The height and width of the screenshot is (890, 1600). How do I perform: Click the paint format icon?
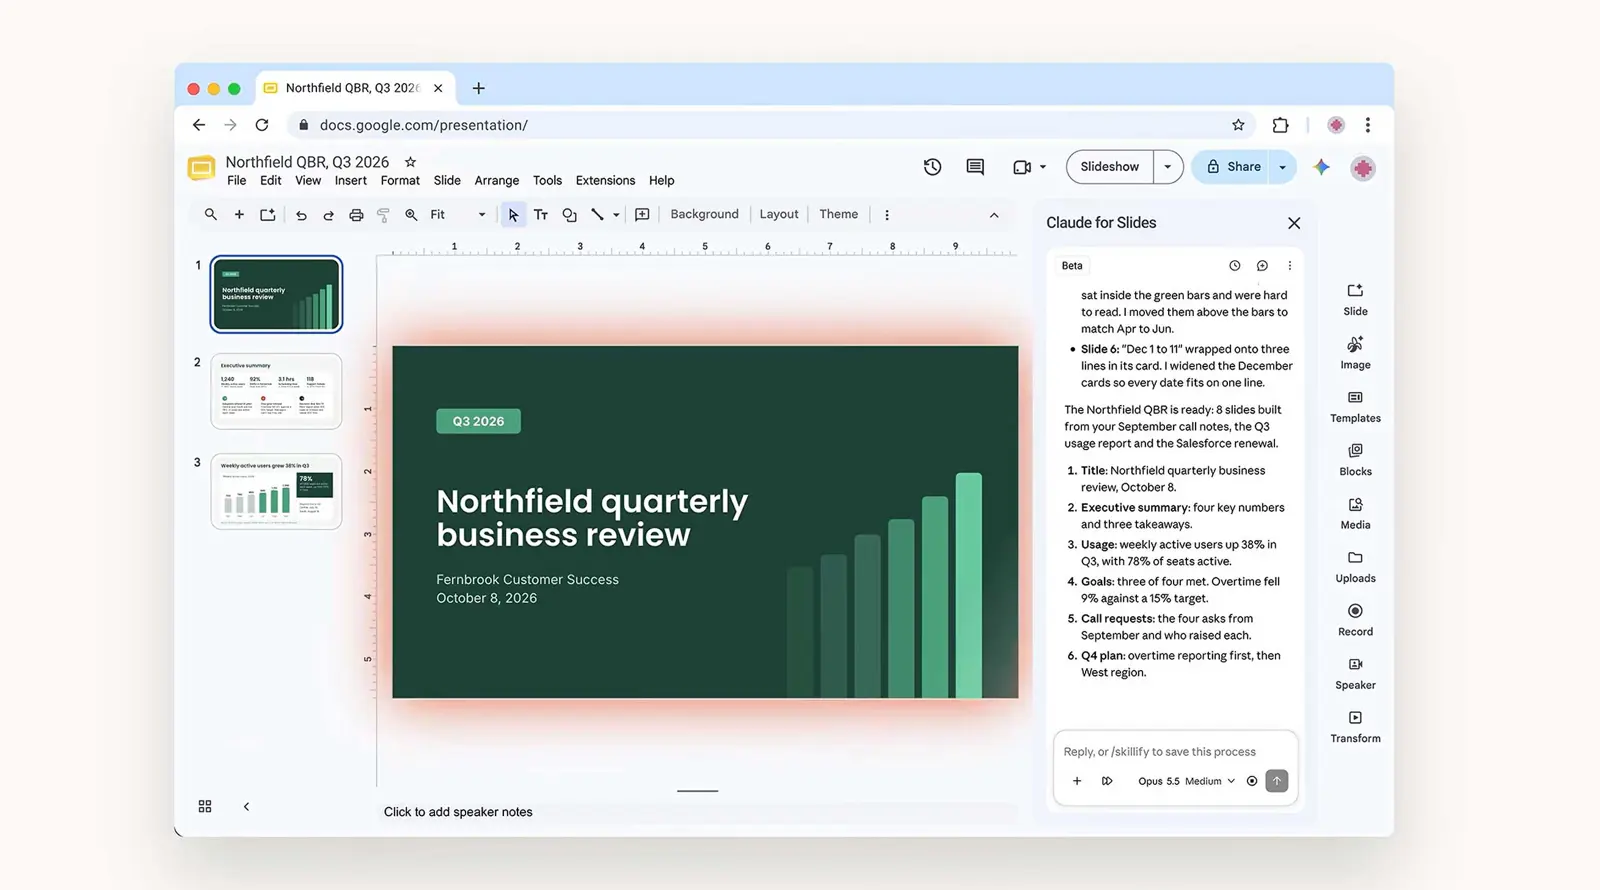[x=383, y=215]
